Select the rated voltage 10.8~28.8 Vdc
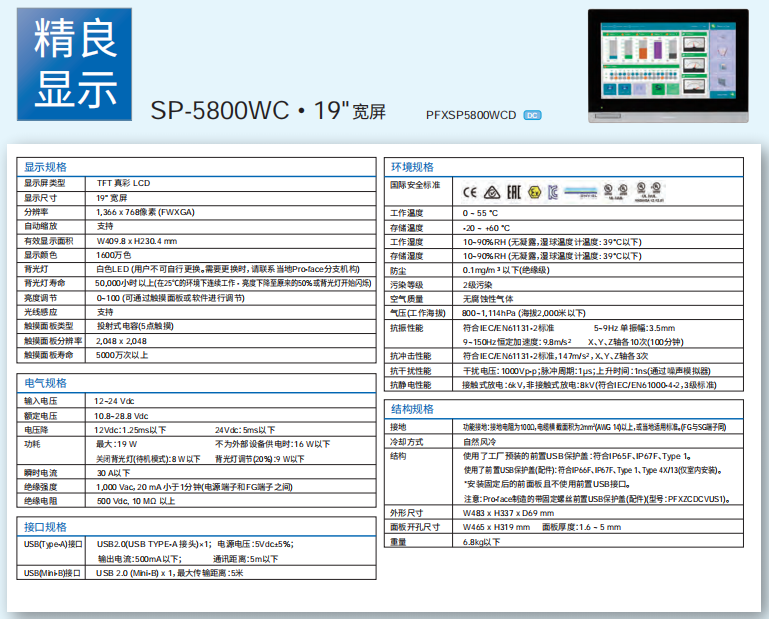Viewport: 769px width, 619px height. tap(121, 416)
